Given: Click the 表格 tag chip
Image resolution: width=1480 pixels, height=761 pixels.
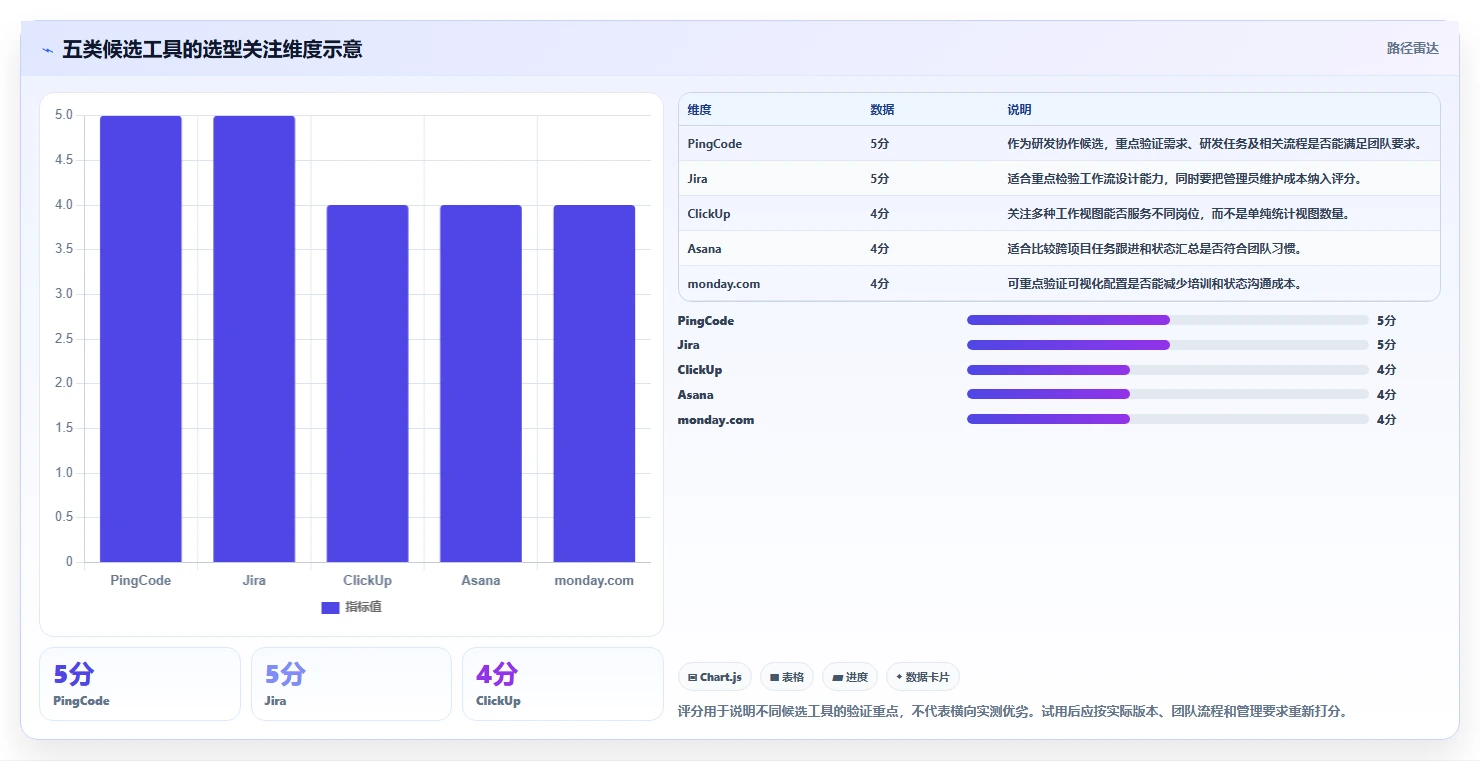Looking at the screenshot, I should 787,677.
